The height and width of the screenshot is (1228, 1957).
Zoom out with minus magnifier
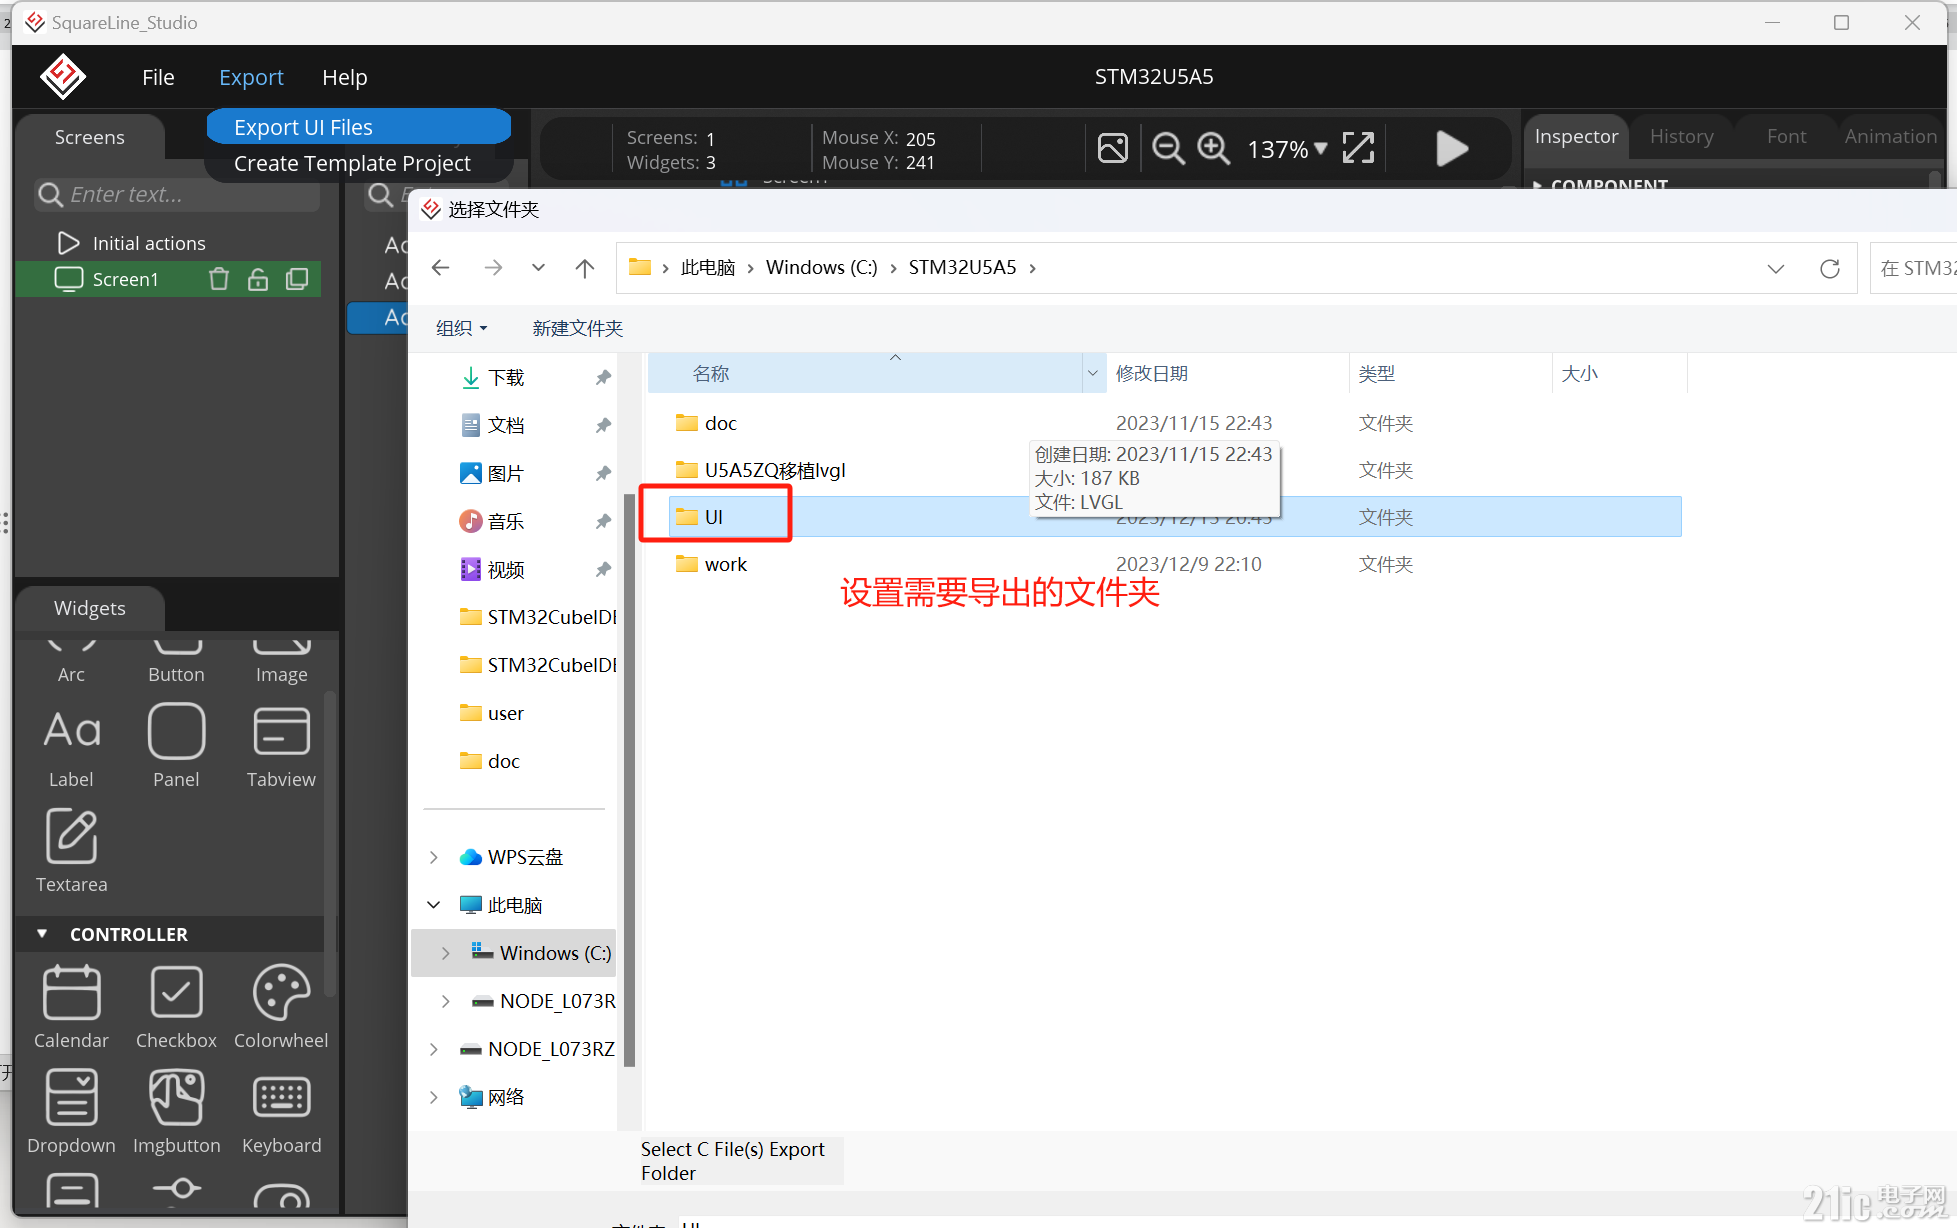1168,148
